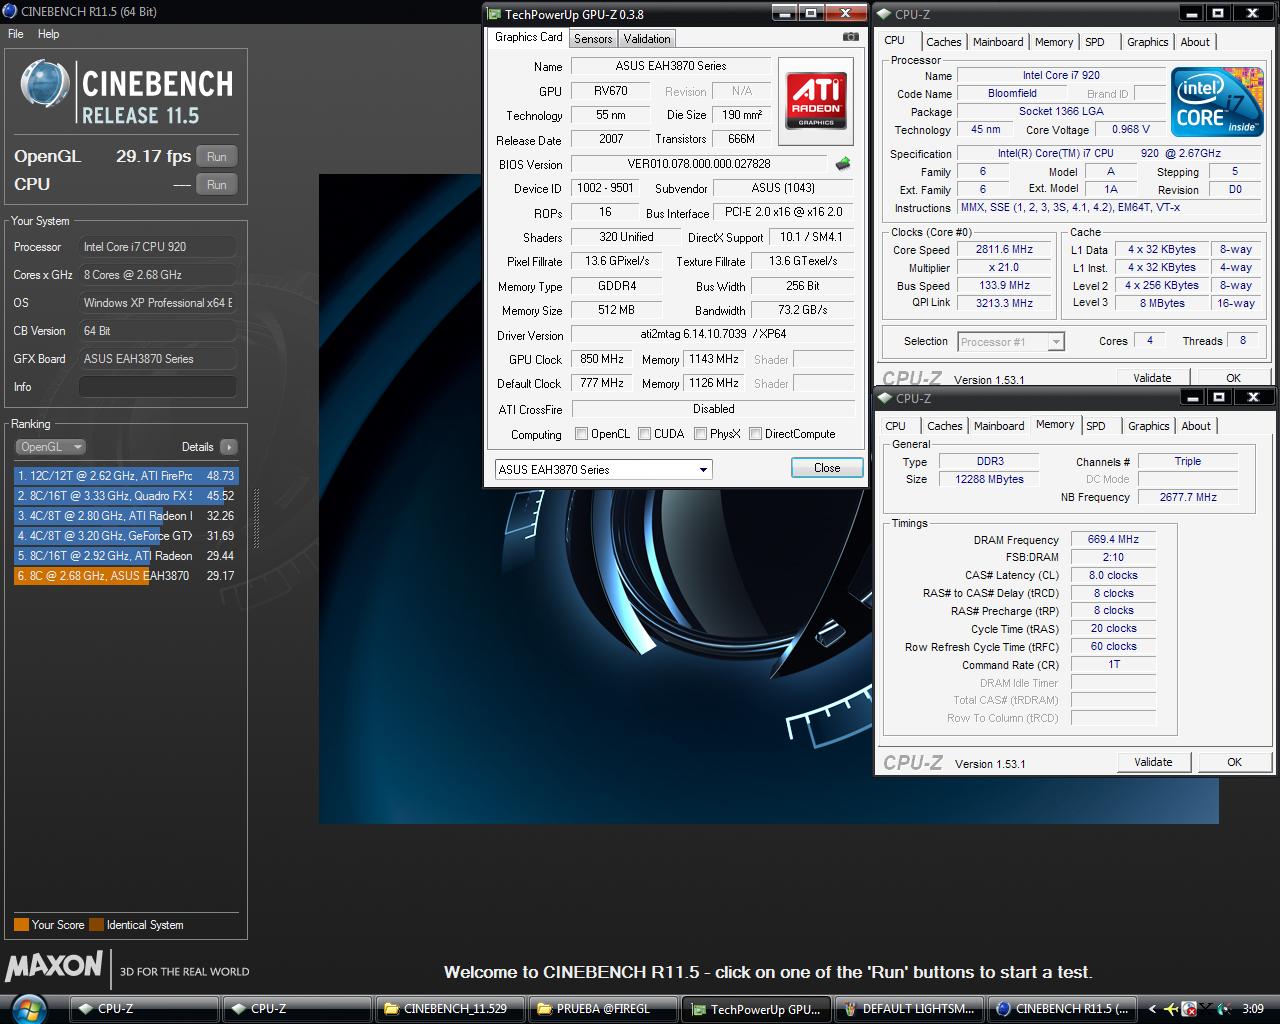Click the black X tray icon

1207,1009
